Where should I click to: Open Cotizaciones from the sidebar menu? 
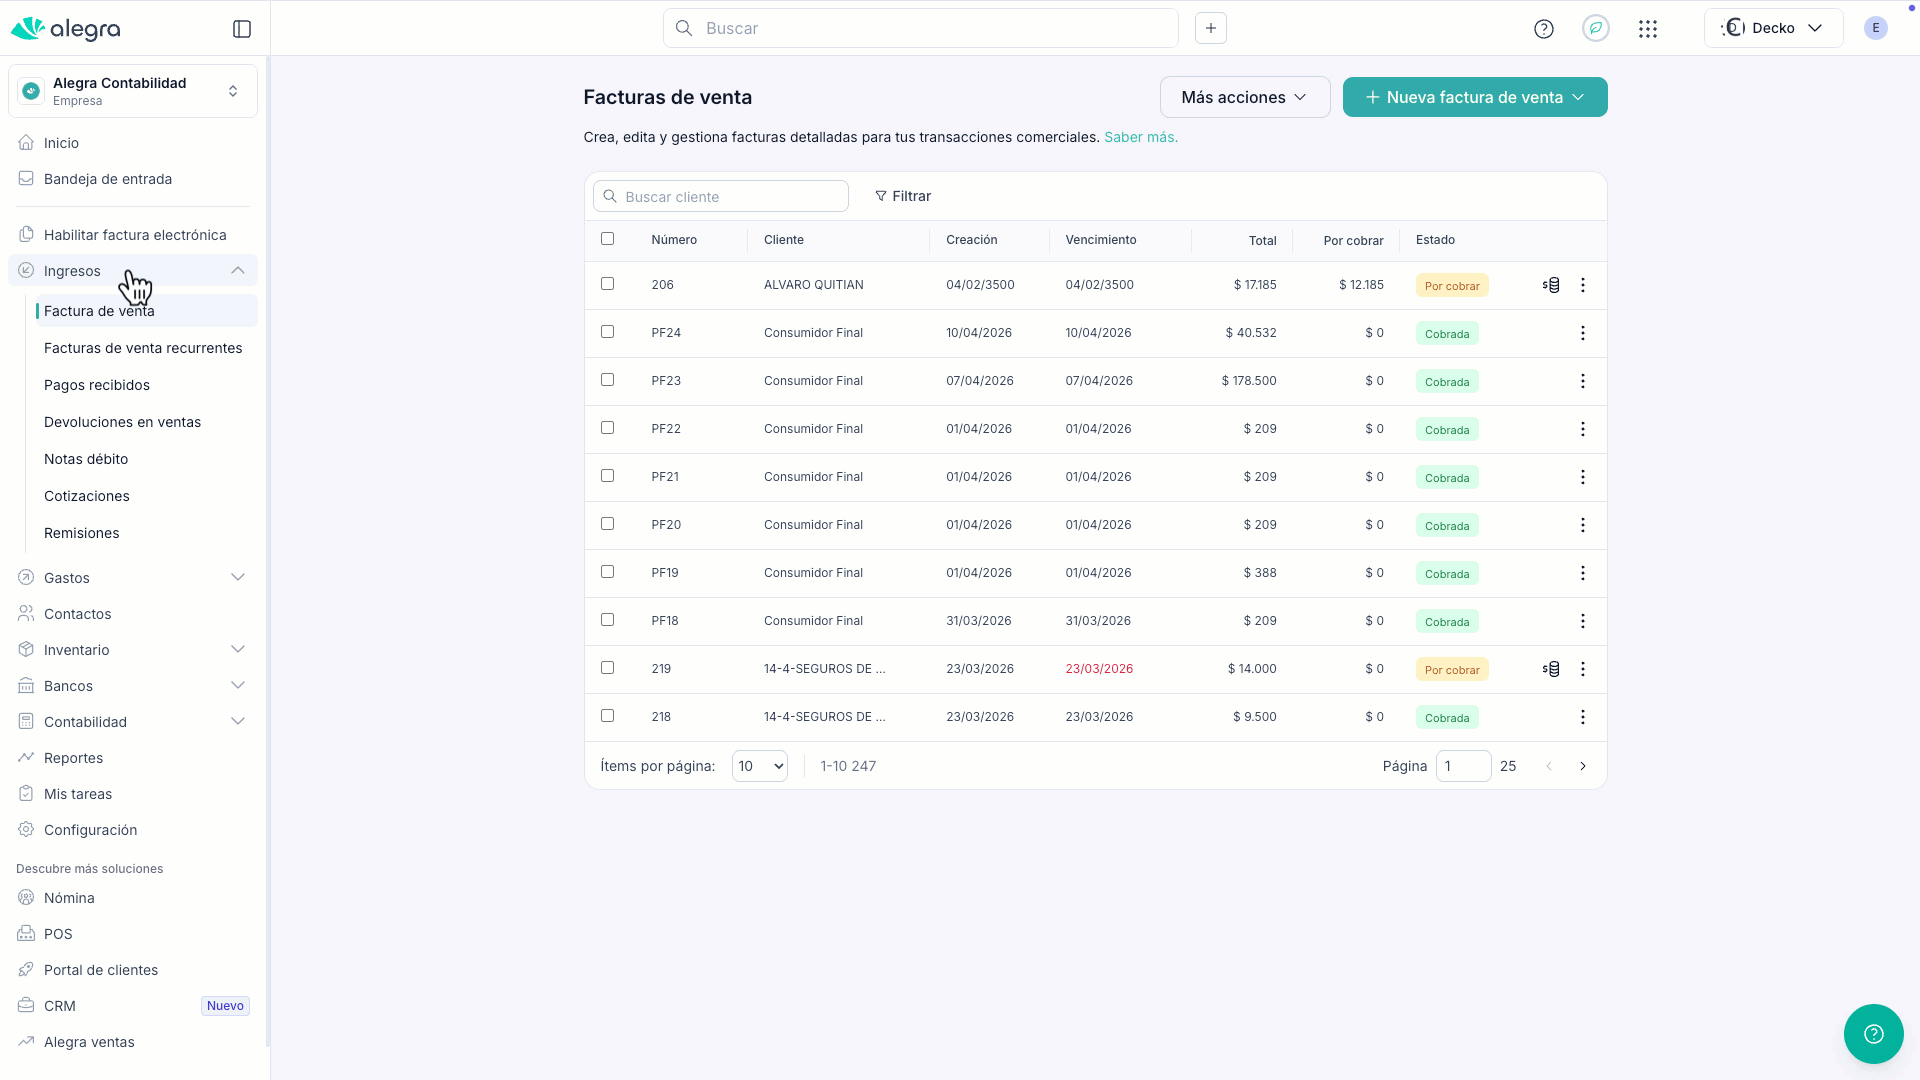coord(87,496)
